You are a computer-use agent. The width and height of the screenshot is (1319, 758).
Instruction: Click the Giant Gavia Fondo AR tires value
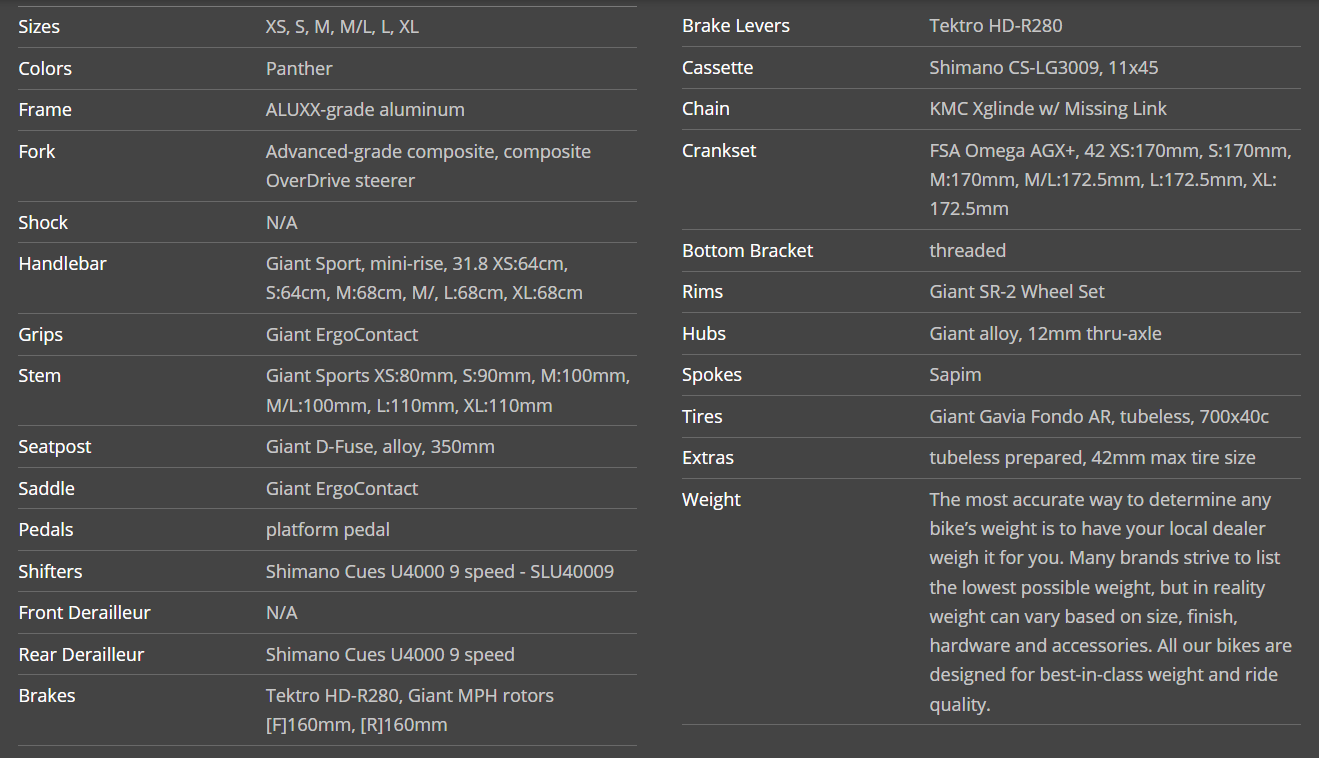click(x=1099, y=417)
